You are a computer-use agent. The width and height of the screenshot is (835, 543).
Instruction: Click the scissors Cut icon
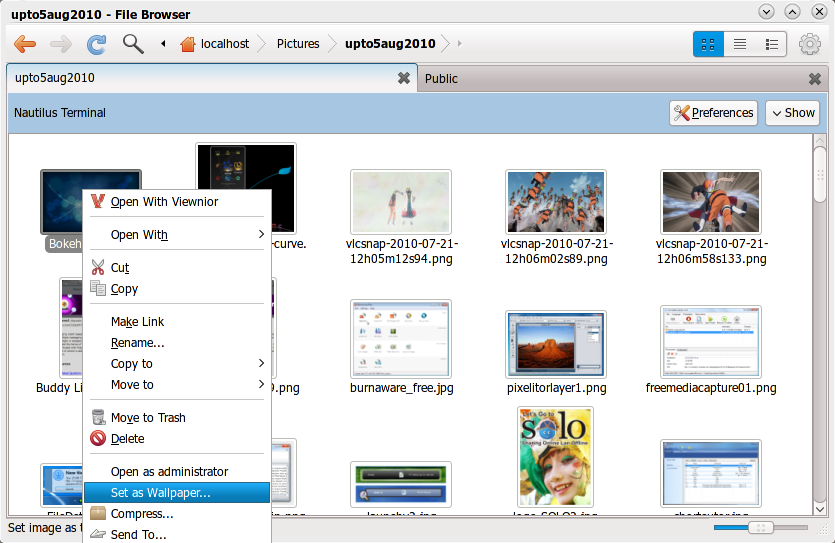tap(97, 267)
